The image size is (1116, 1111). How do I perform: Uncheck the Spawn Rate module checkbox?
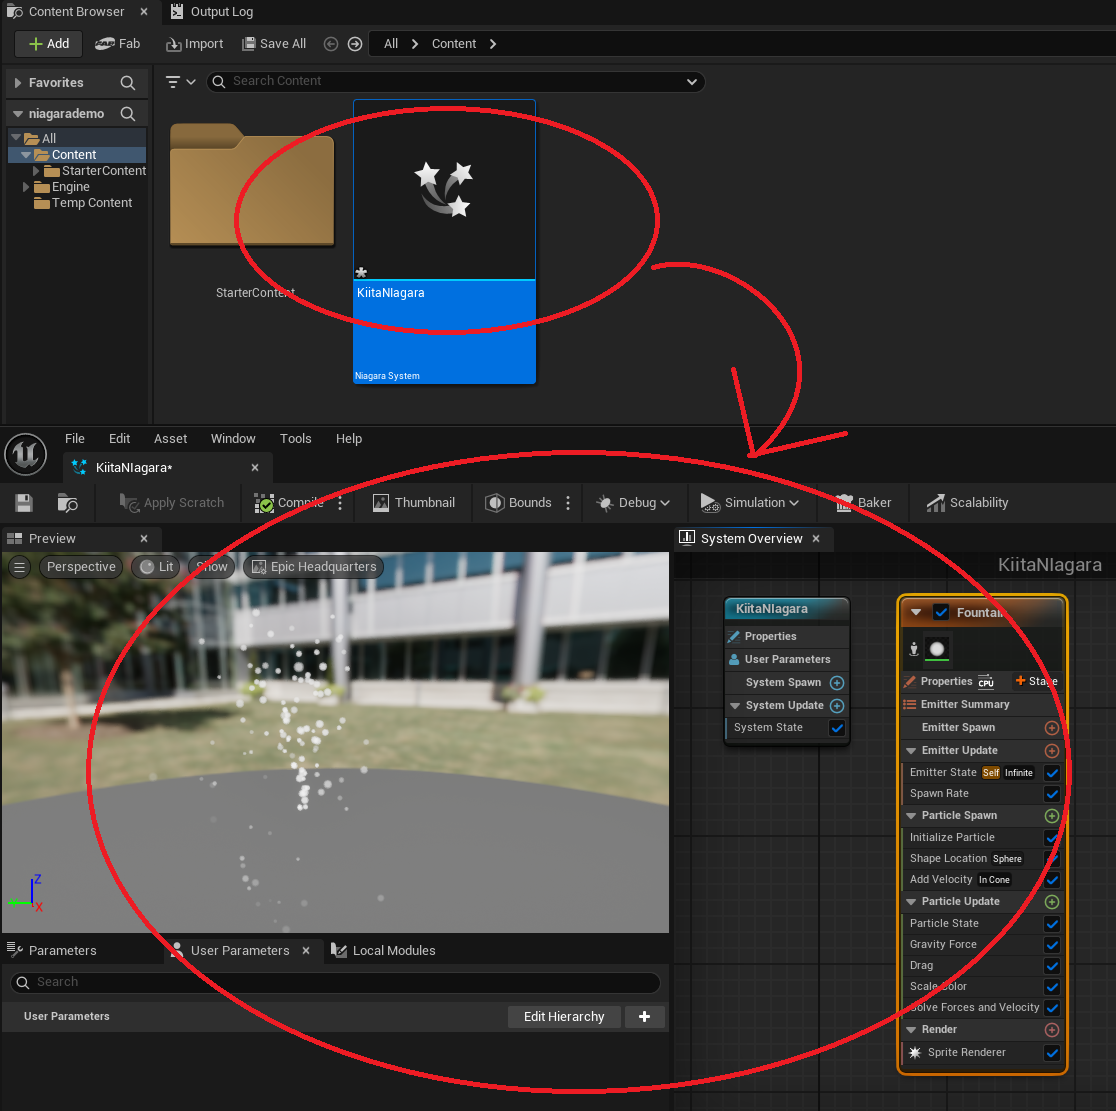click(x=1051, y=794)
